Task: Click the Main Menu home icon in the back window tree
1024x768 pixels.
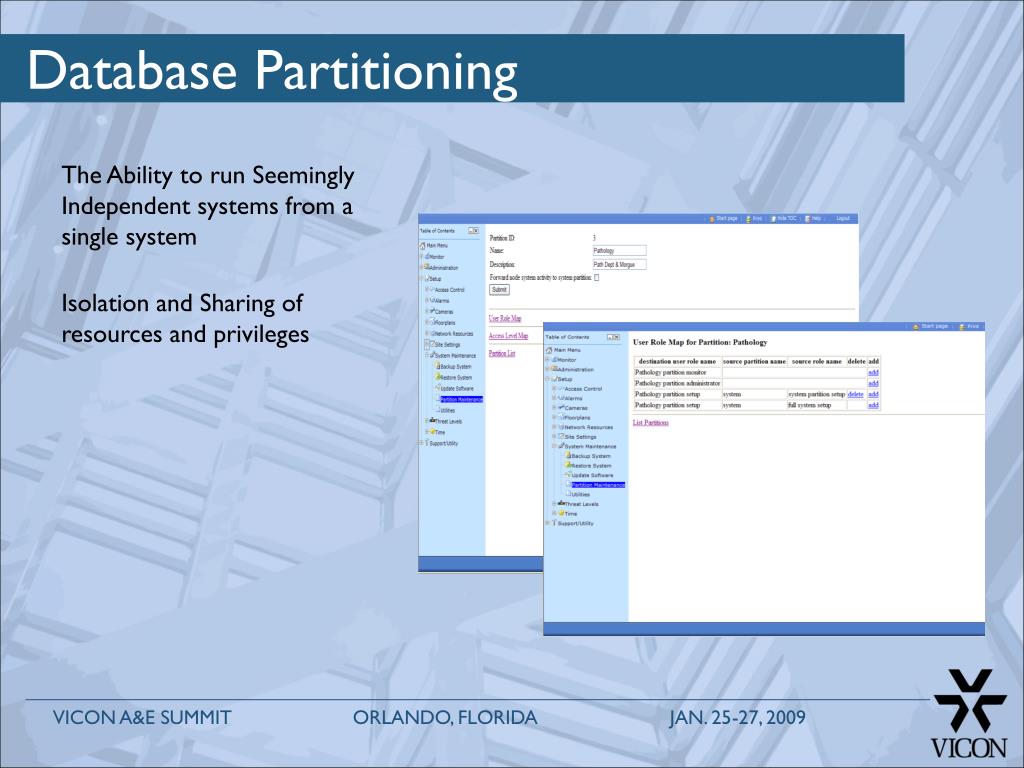Action: click(x=423, y=246)
